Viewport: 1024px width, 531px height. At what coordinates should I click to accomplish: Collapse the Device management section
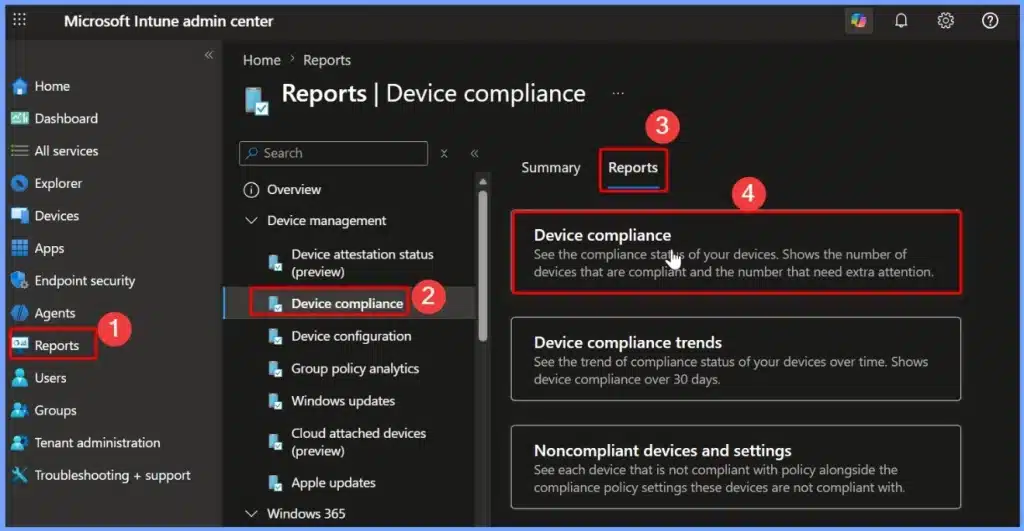[x=251, y=221]
